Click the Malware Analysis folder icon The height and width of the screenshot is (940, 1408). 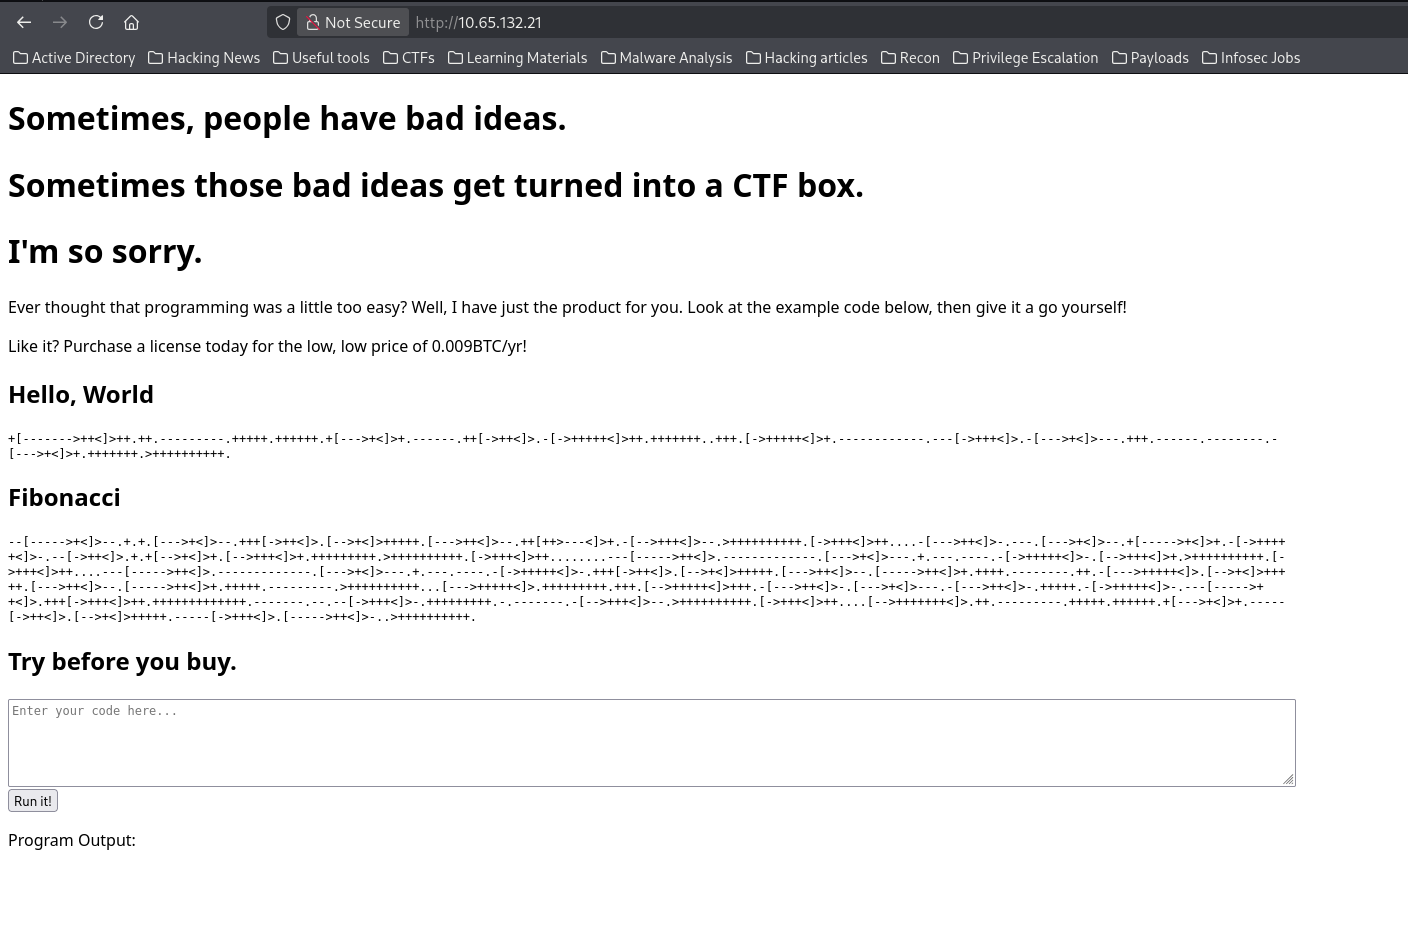(x=608, y=57)
